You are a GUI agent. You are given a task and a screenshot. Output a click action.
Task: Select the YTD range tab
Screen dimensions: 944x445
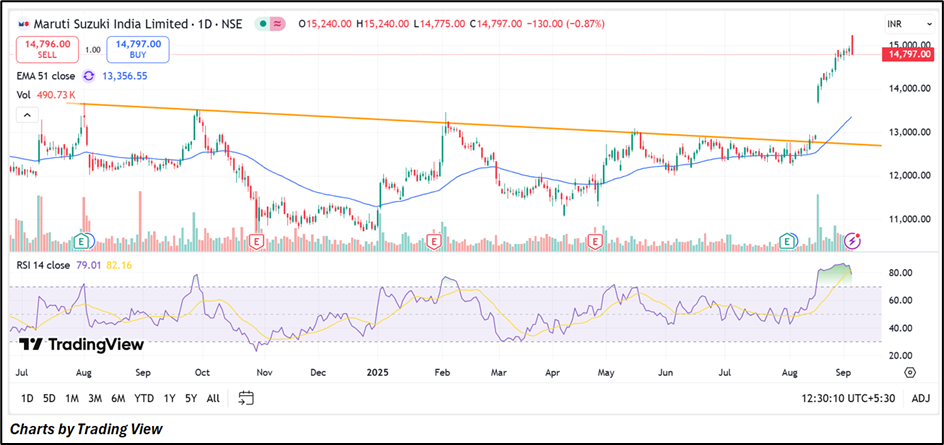pos(144,398)
